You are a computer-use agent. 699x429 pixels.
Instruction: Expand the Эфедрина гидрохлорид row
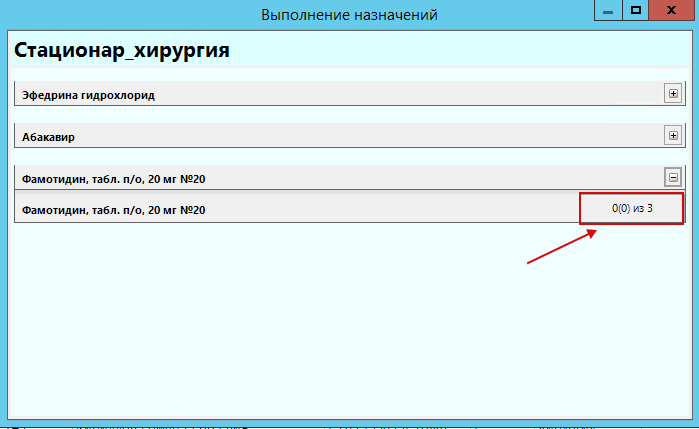tap(673, 94)
